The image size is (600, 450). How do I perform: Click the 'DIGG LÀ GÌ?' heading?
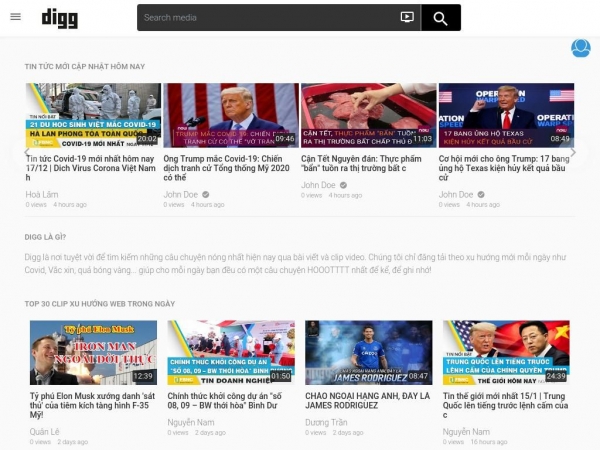45,237
